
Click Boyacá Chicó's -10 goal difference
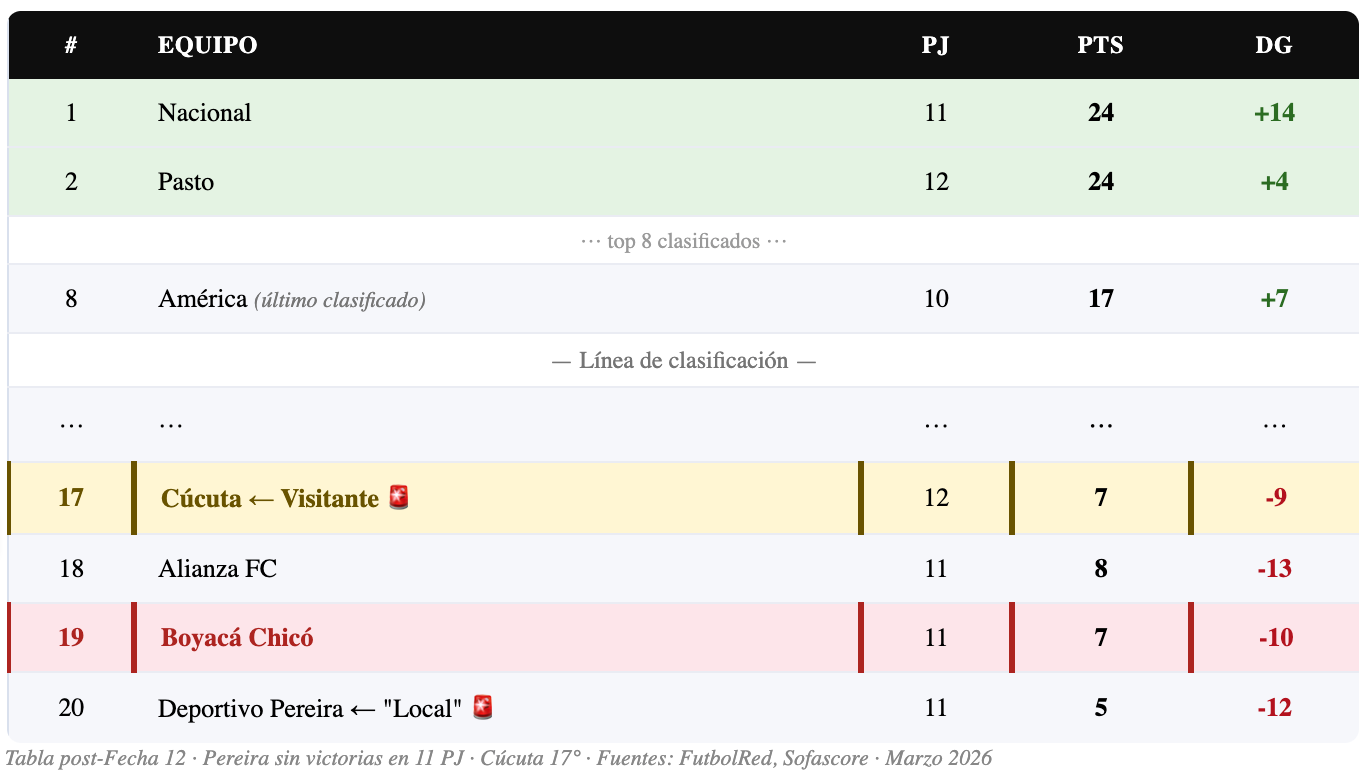click(1274, 638)
